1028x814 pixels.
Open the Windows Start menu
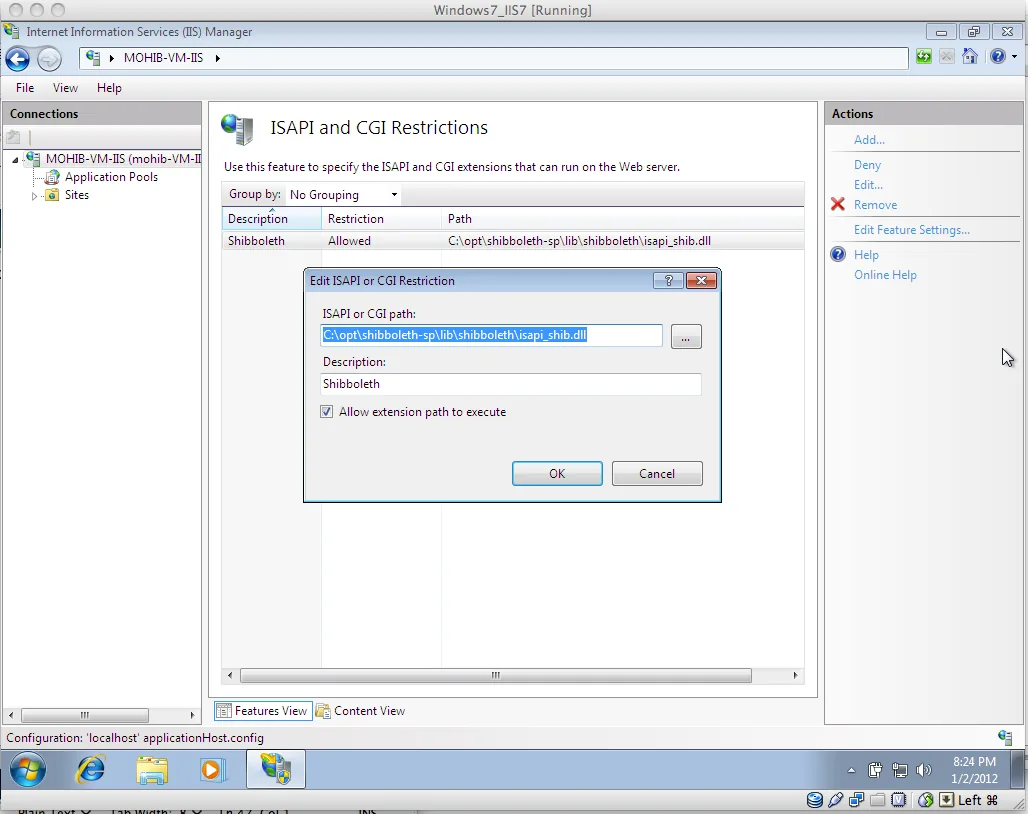(28, 769)
